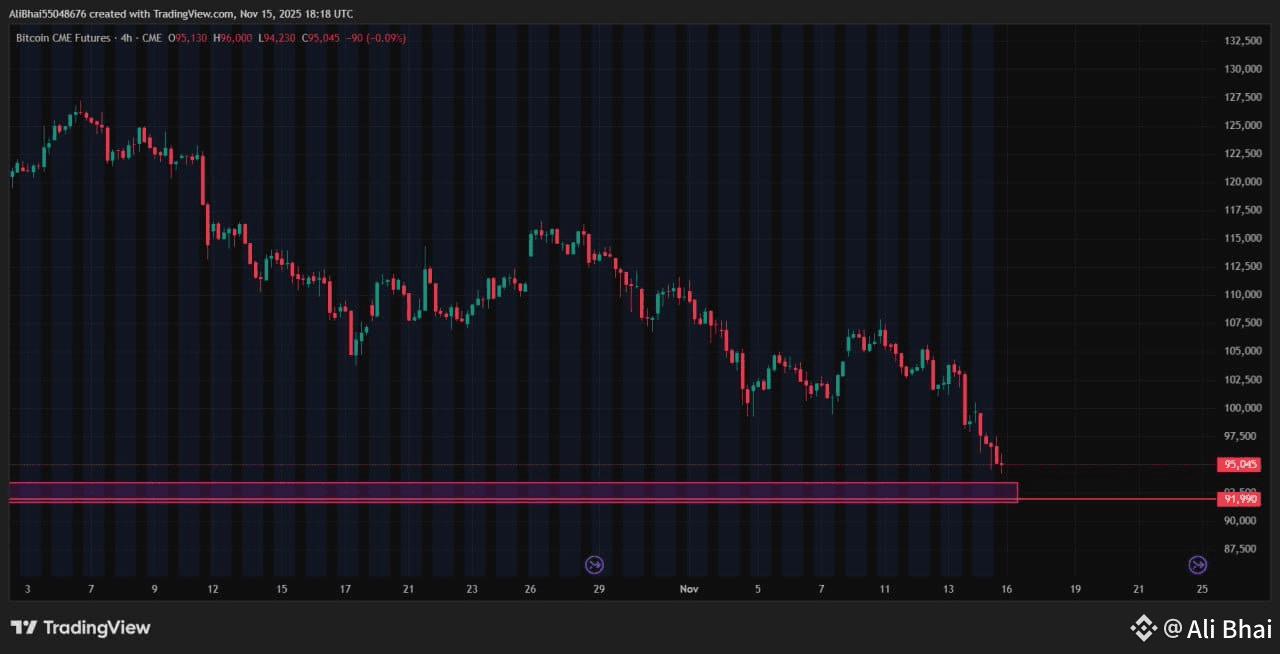The height and width of the screenshot is (654, 1280).
Task: Click the date label 5 on time axis
Action: point(758,590)
